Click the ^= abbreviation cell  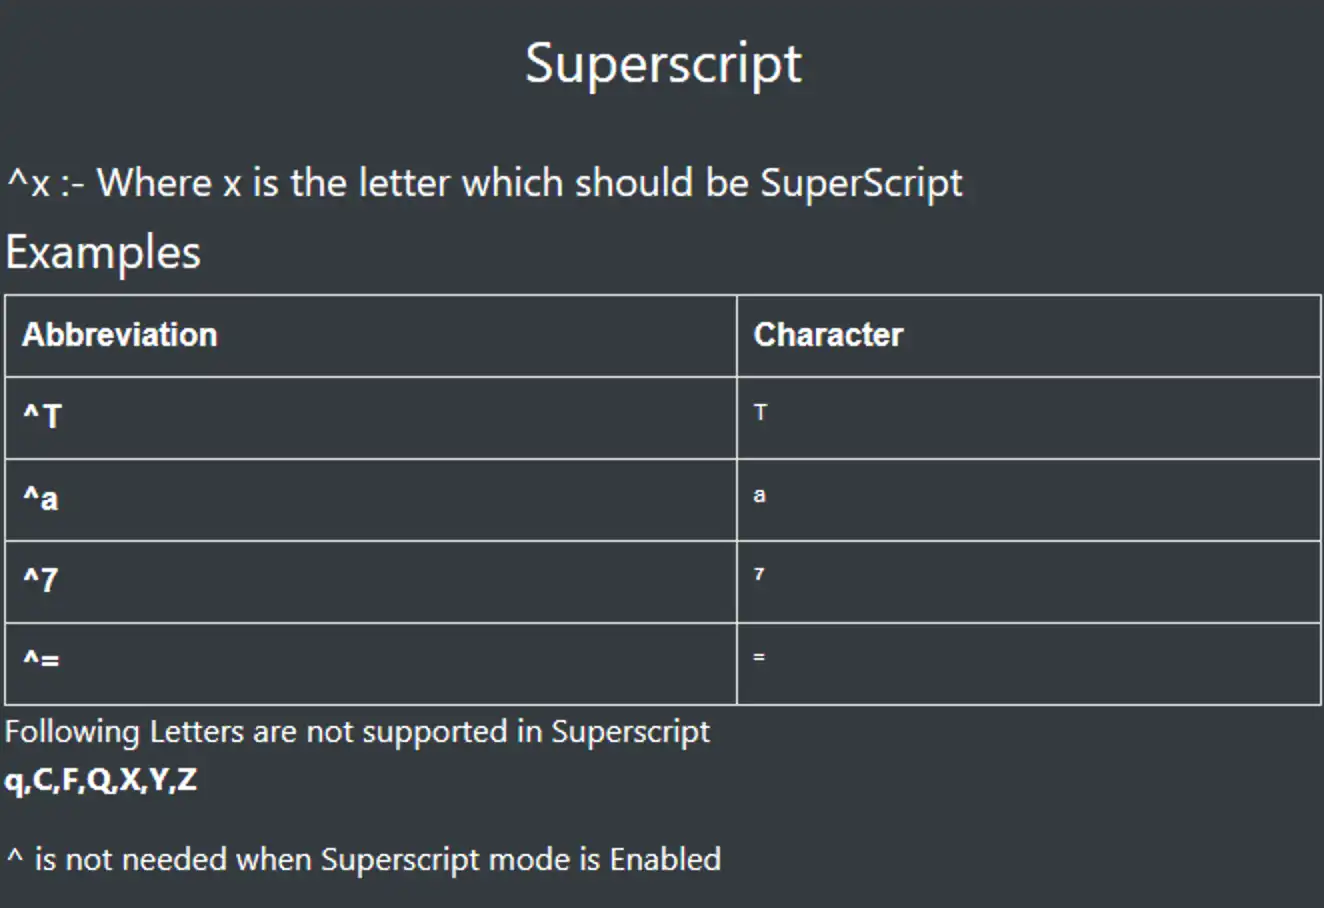[371, 664]
